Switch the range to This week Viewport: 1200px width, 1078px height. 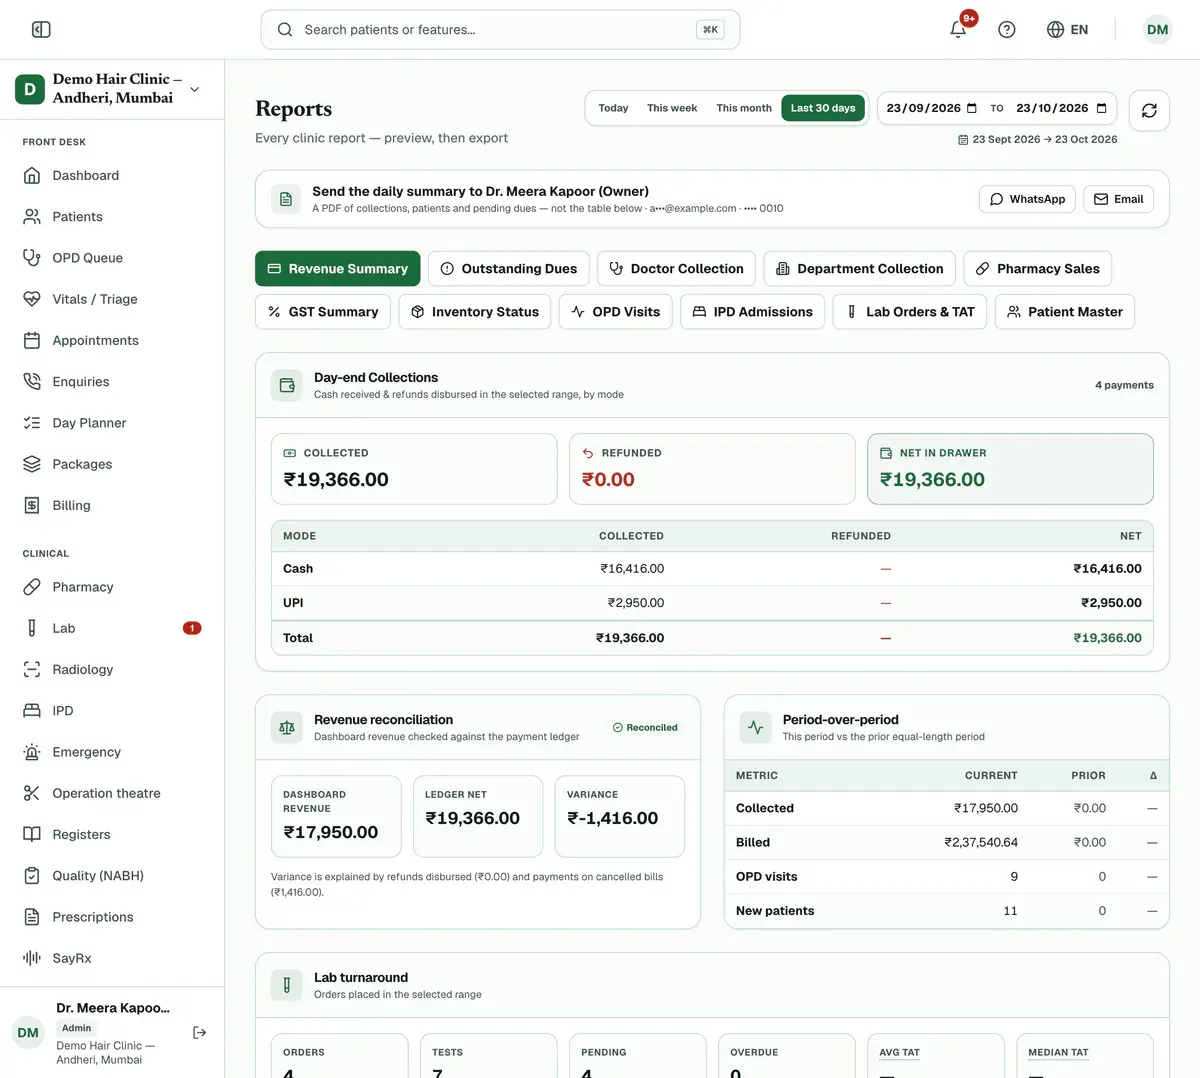[x=672, y=108]
